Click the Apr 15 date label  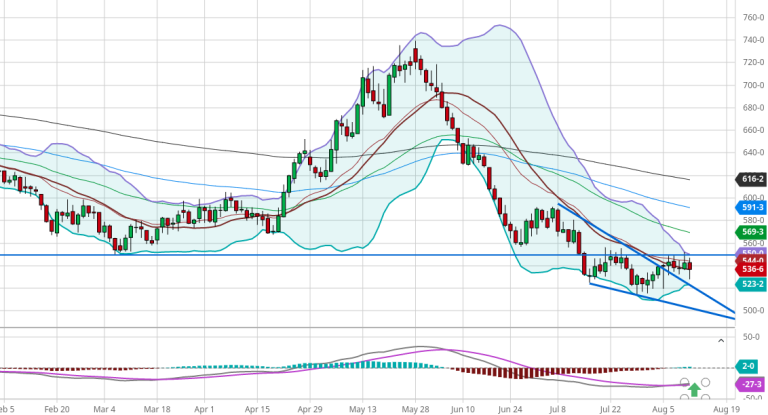258,409
